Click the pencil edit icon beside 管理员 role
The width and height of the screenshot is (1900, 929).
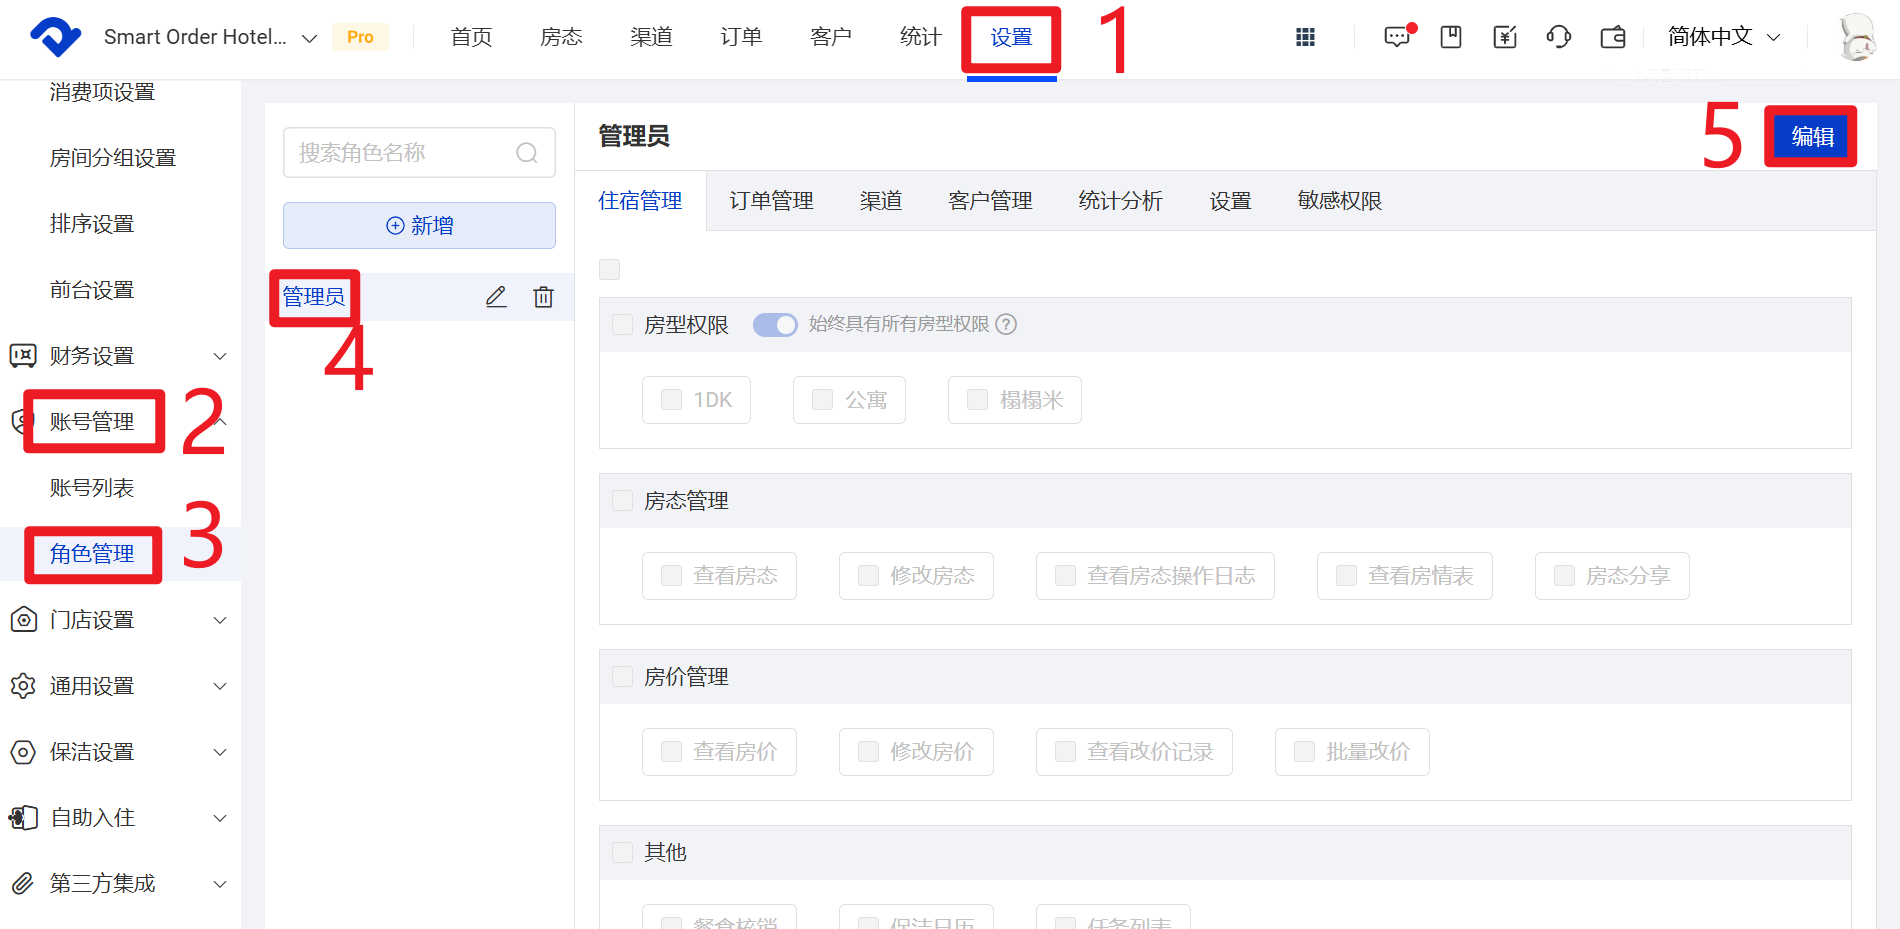click(x=496, y=297)
